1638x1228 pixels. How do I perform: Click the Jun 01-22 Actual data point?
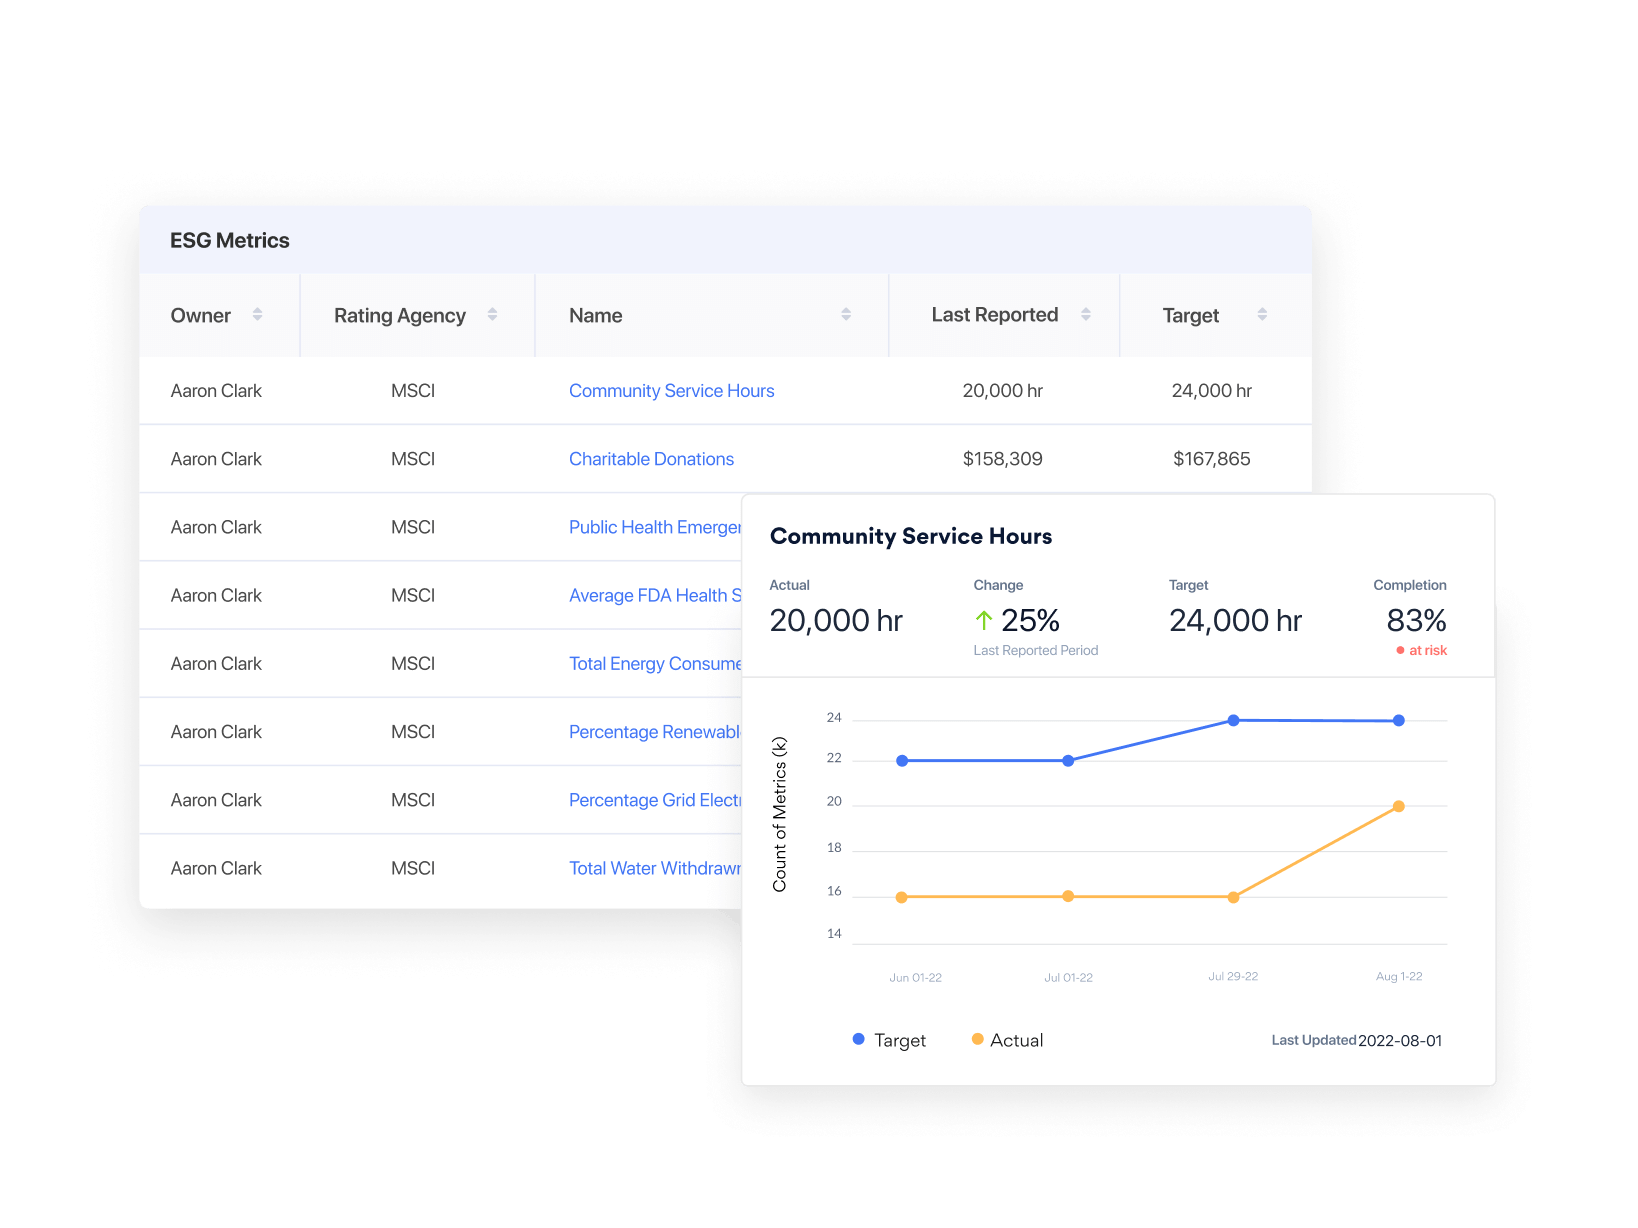point(902,897)
